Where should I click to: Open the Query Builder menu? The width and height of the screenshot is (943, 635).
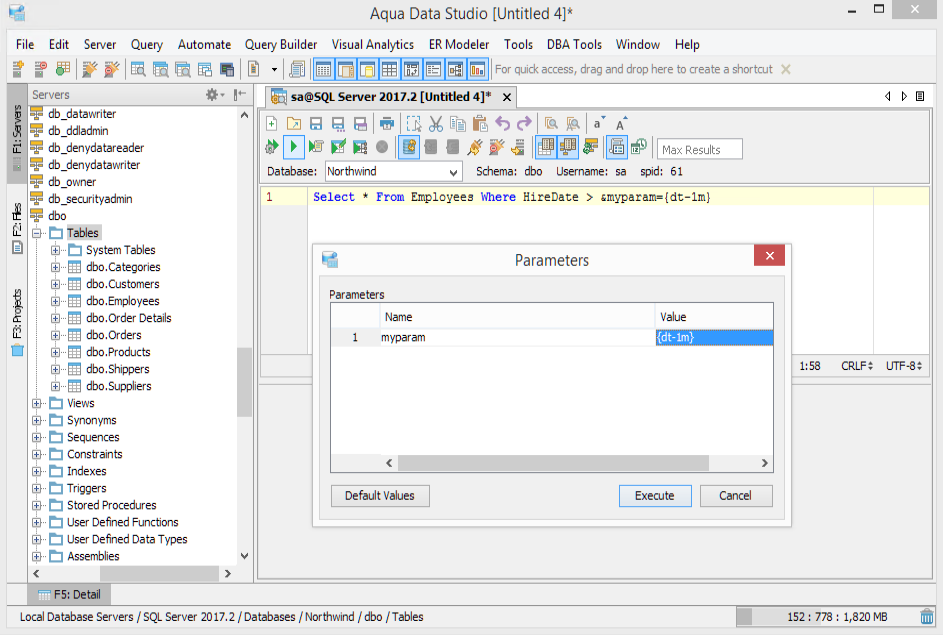pyautogui.click(x=281, y=44)
